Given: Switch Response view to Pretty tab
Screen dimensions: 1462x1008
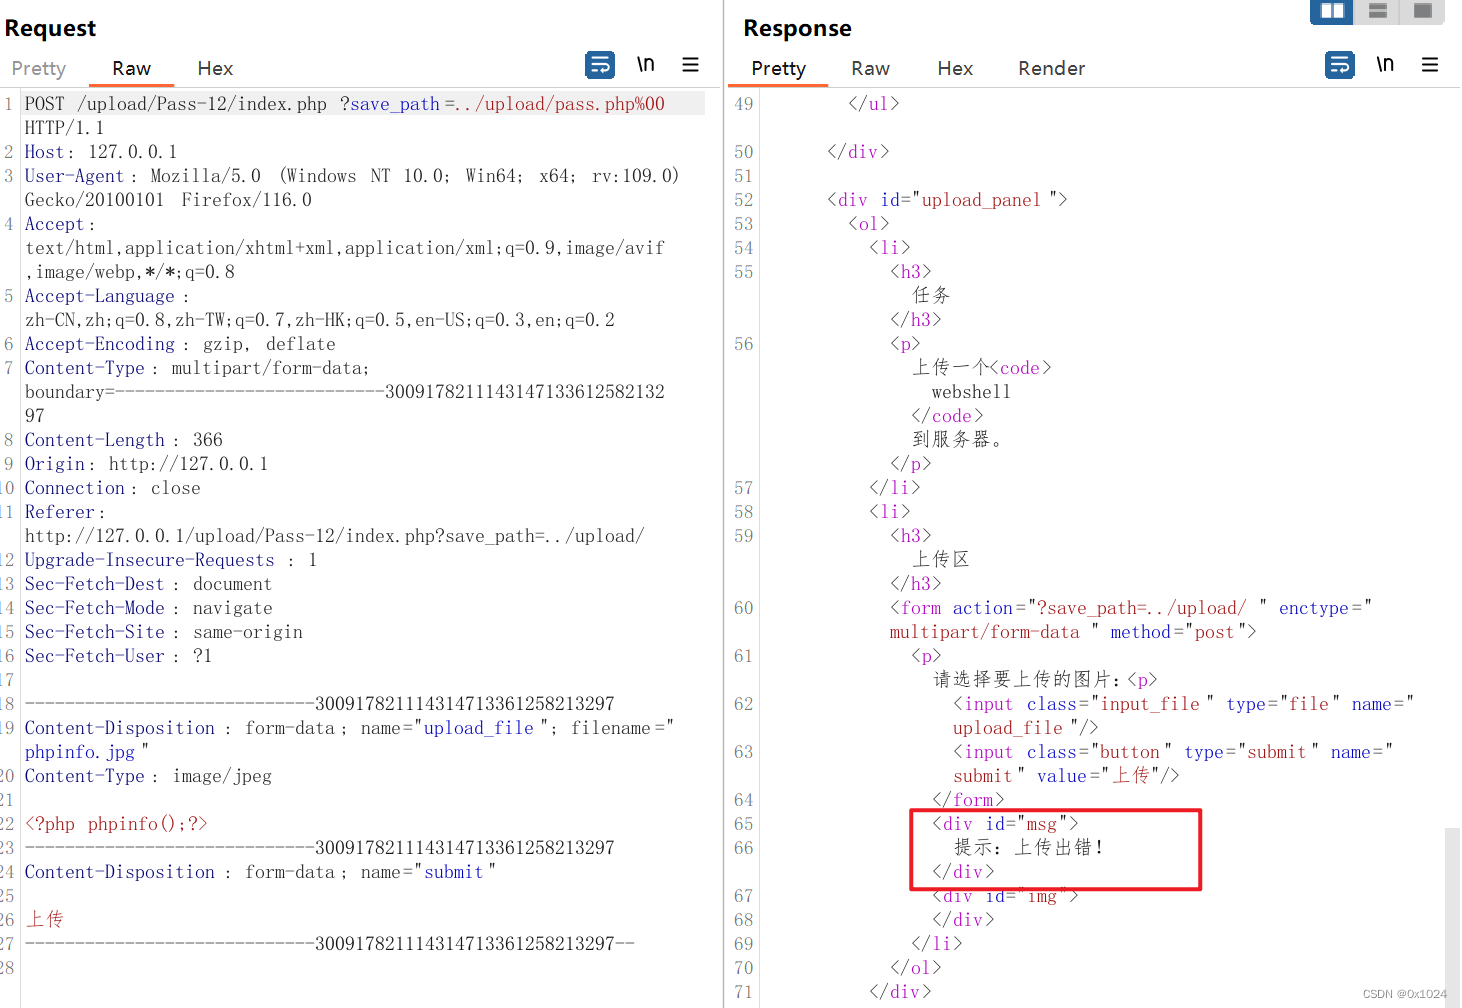Looking at the screenshot, I should [778, 68].
